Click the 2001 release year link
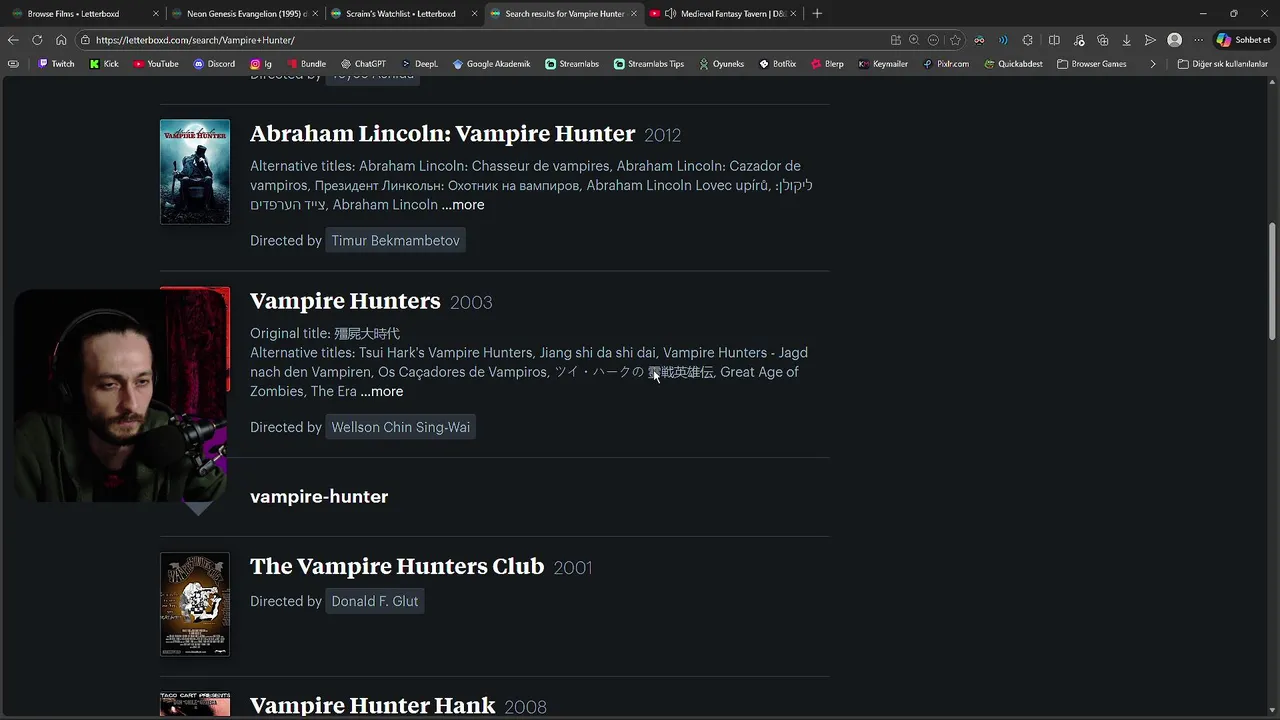 pyautogui.click(x=573, y=568)
